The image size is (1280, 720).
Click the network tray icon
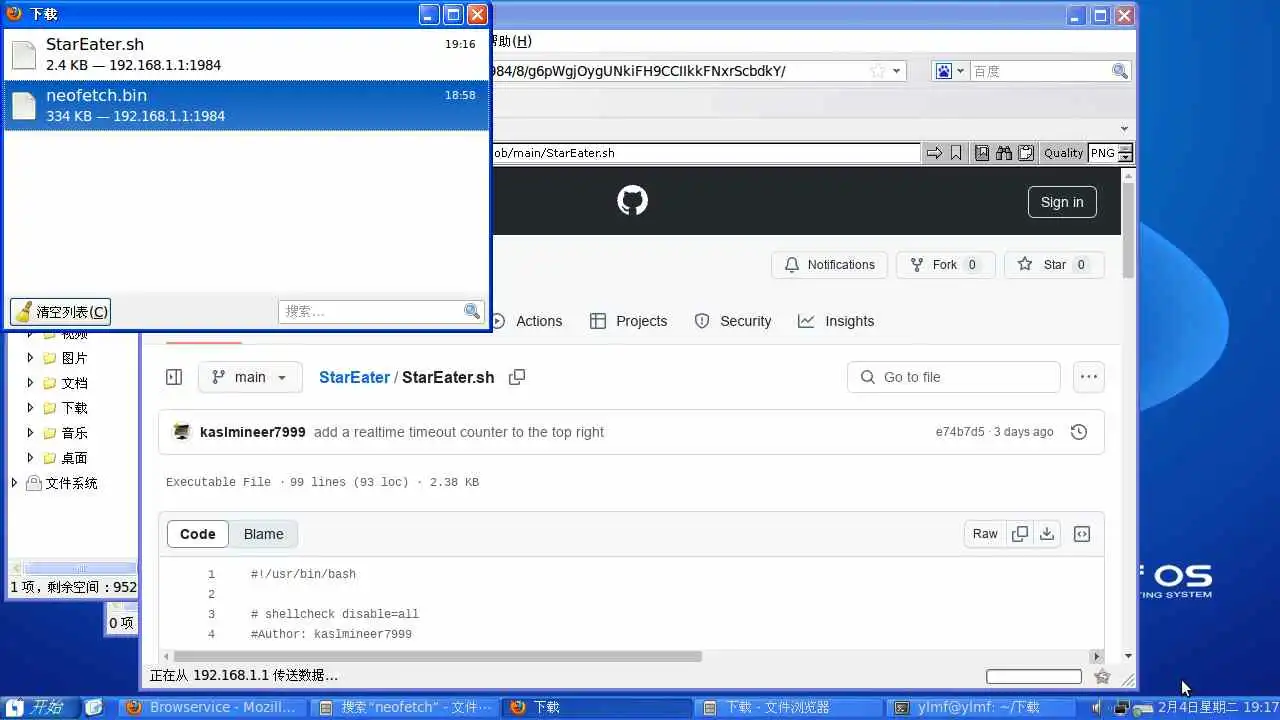pos(1122,707)
